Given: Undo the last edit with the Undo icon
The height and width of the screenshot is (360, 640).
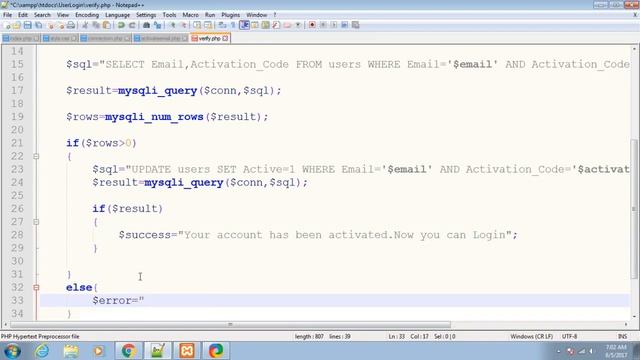Looking at the screenshot, I should 121,25.
